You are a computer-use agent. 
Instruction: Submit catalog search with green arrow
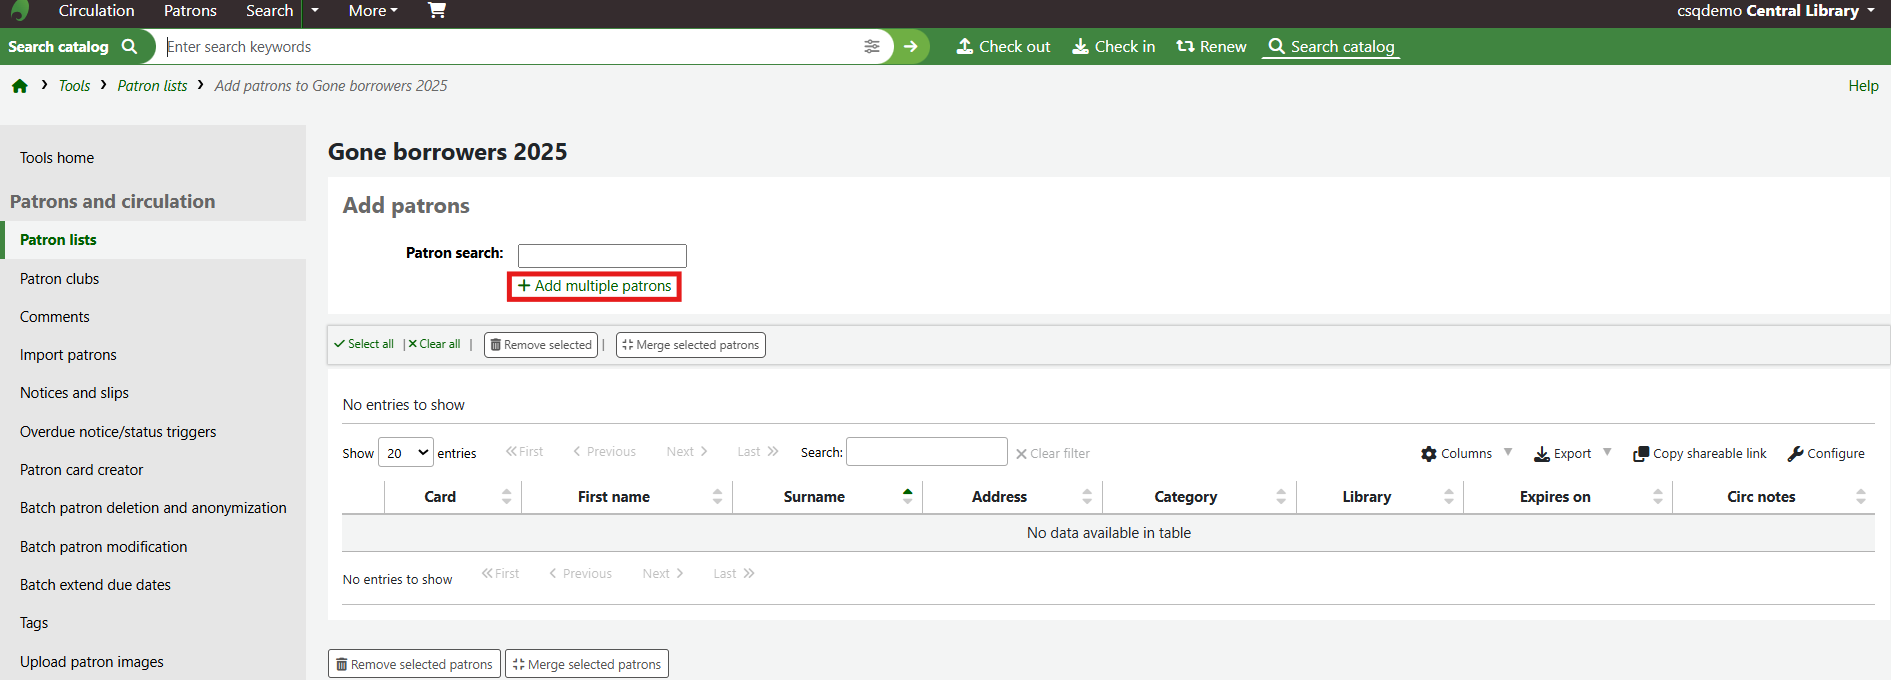tap(910, 47)
